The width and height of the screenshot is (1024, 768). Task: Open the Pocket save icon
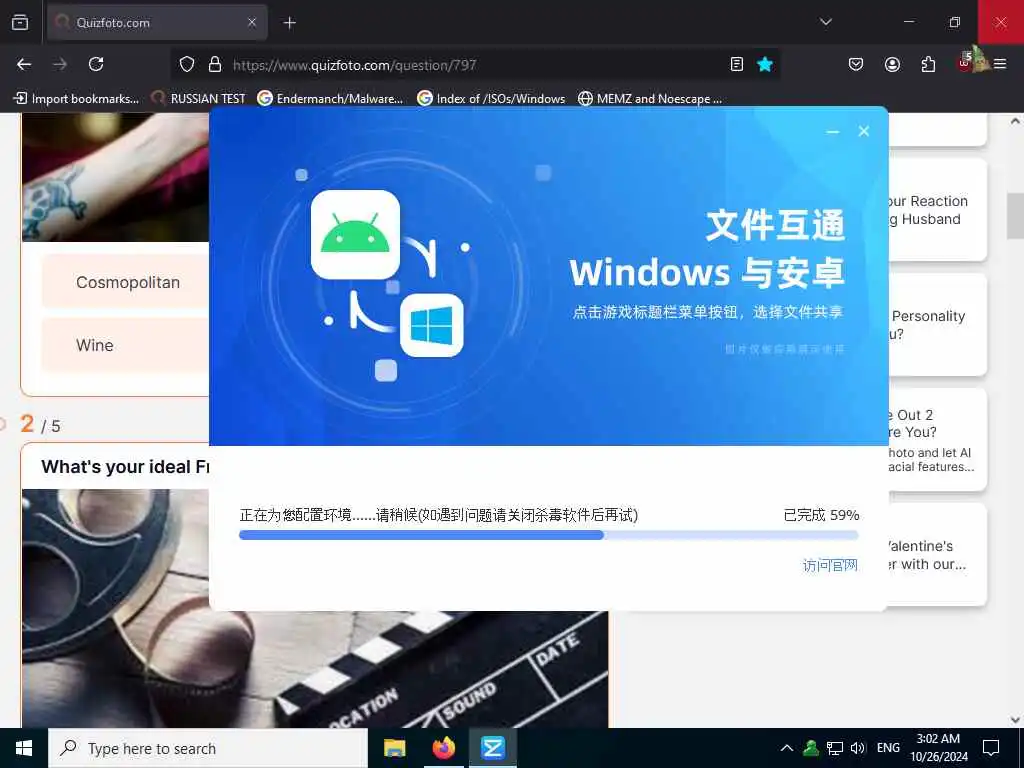coord(856,64)
